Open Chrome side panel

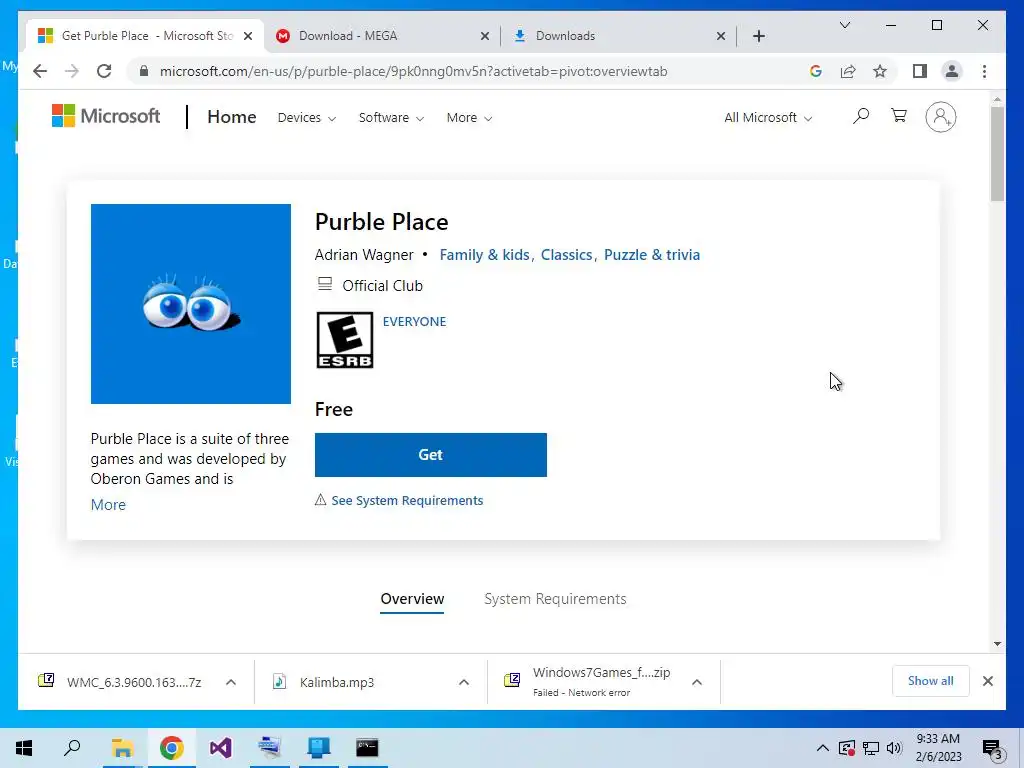tap(920, 71)
